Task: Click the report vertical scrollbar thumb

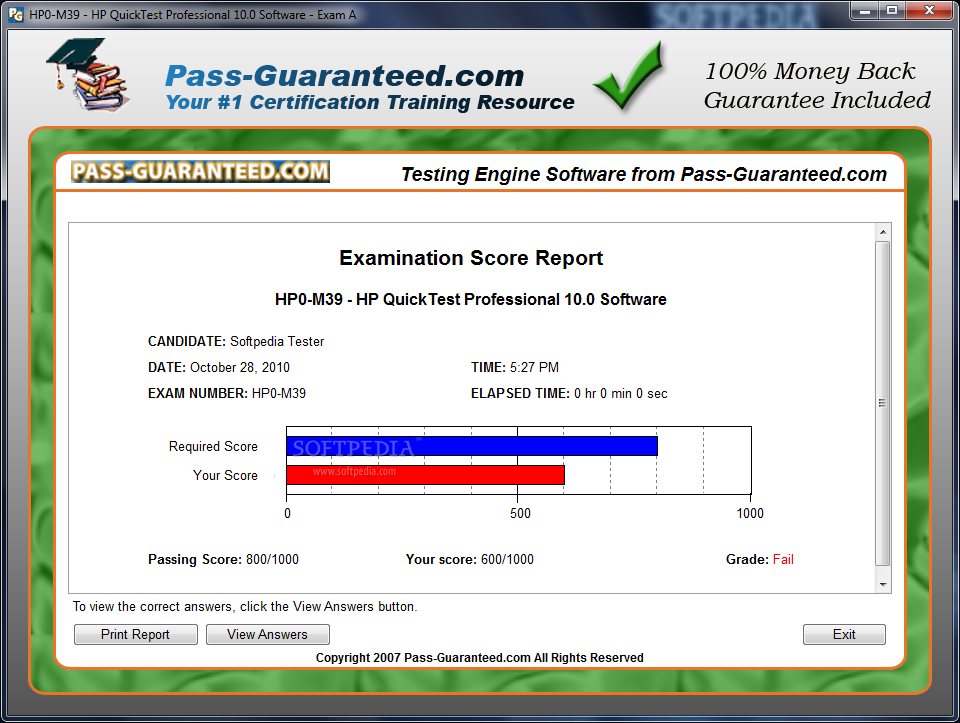Action: (x=883, y=403)
